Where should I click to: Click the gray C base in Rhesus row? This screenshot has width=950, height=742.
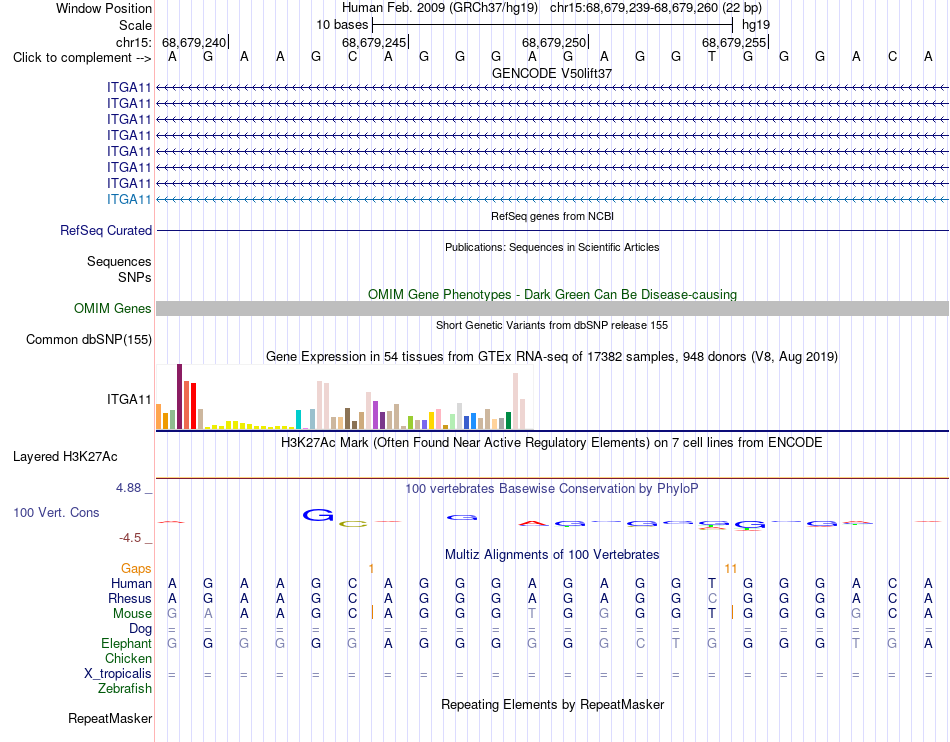pos(712,598)
